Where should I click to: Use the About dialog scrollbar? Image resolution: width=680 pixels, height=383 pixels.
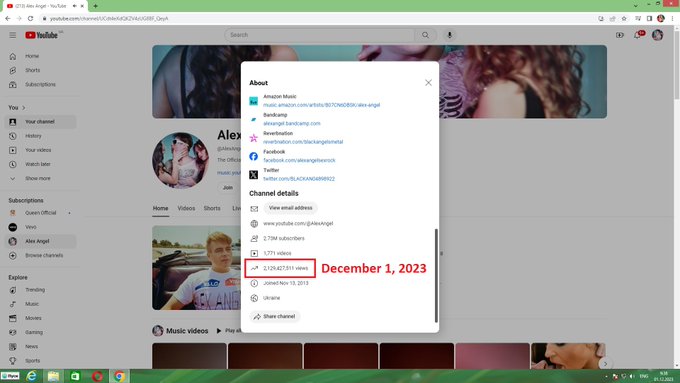coord(436,276)
